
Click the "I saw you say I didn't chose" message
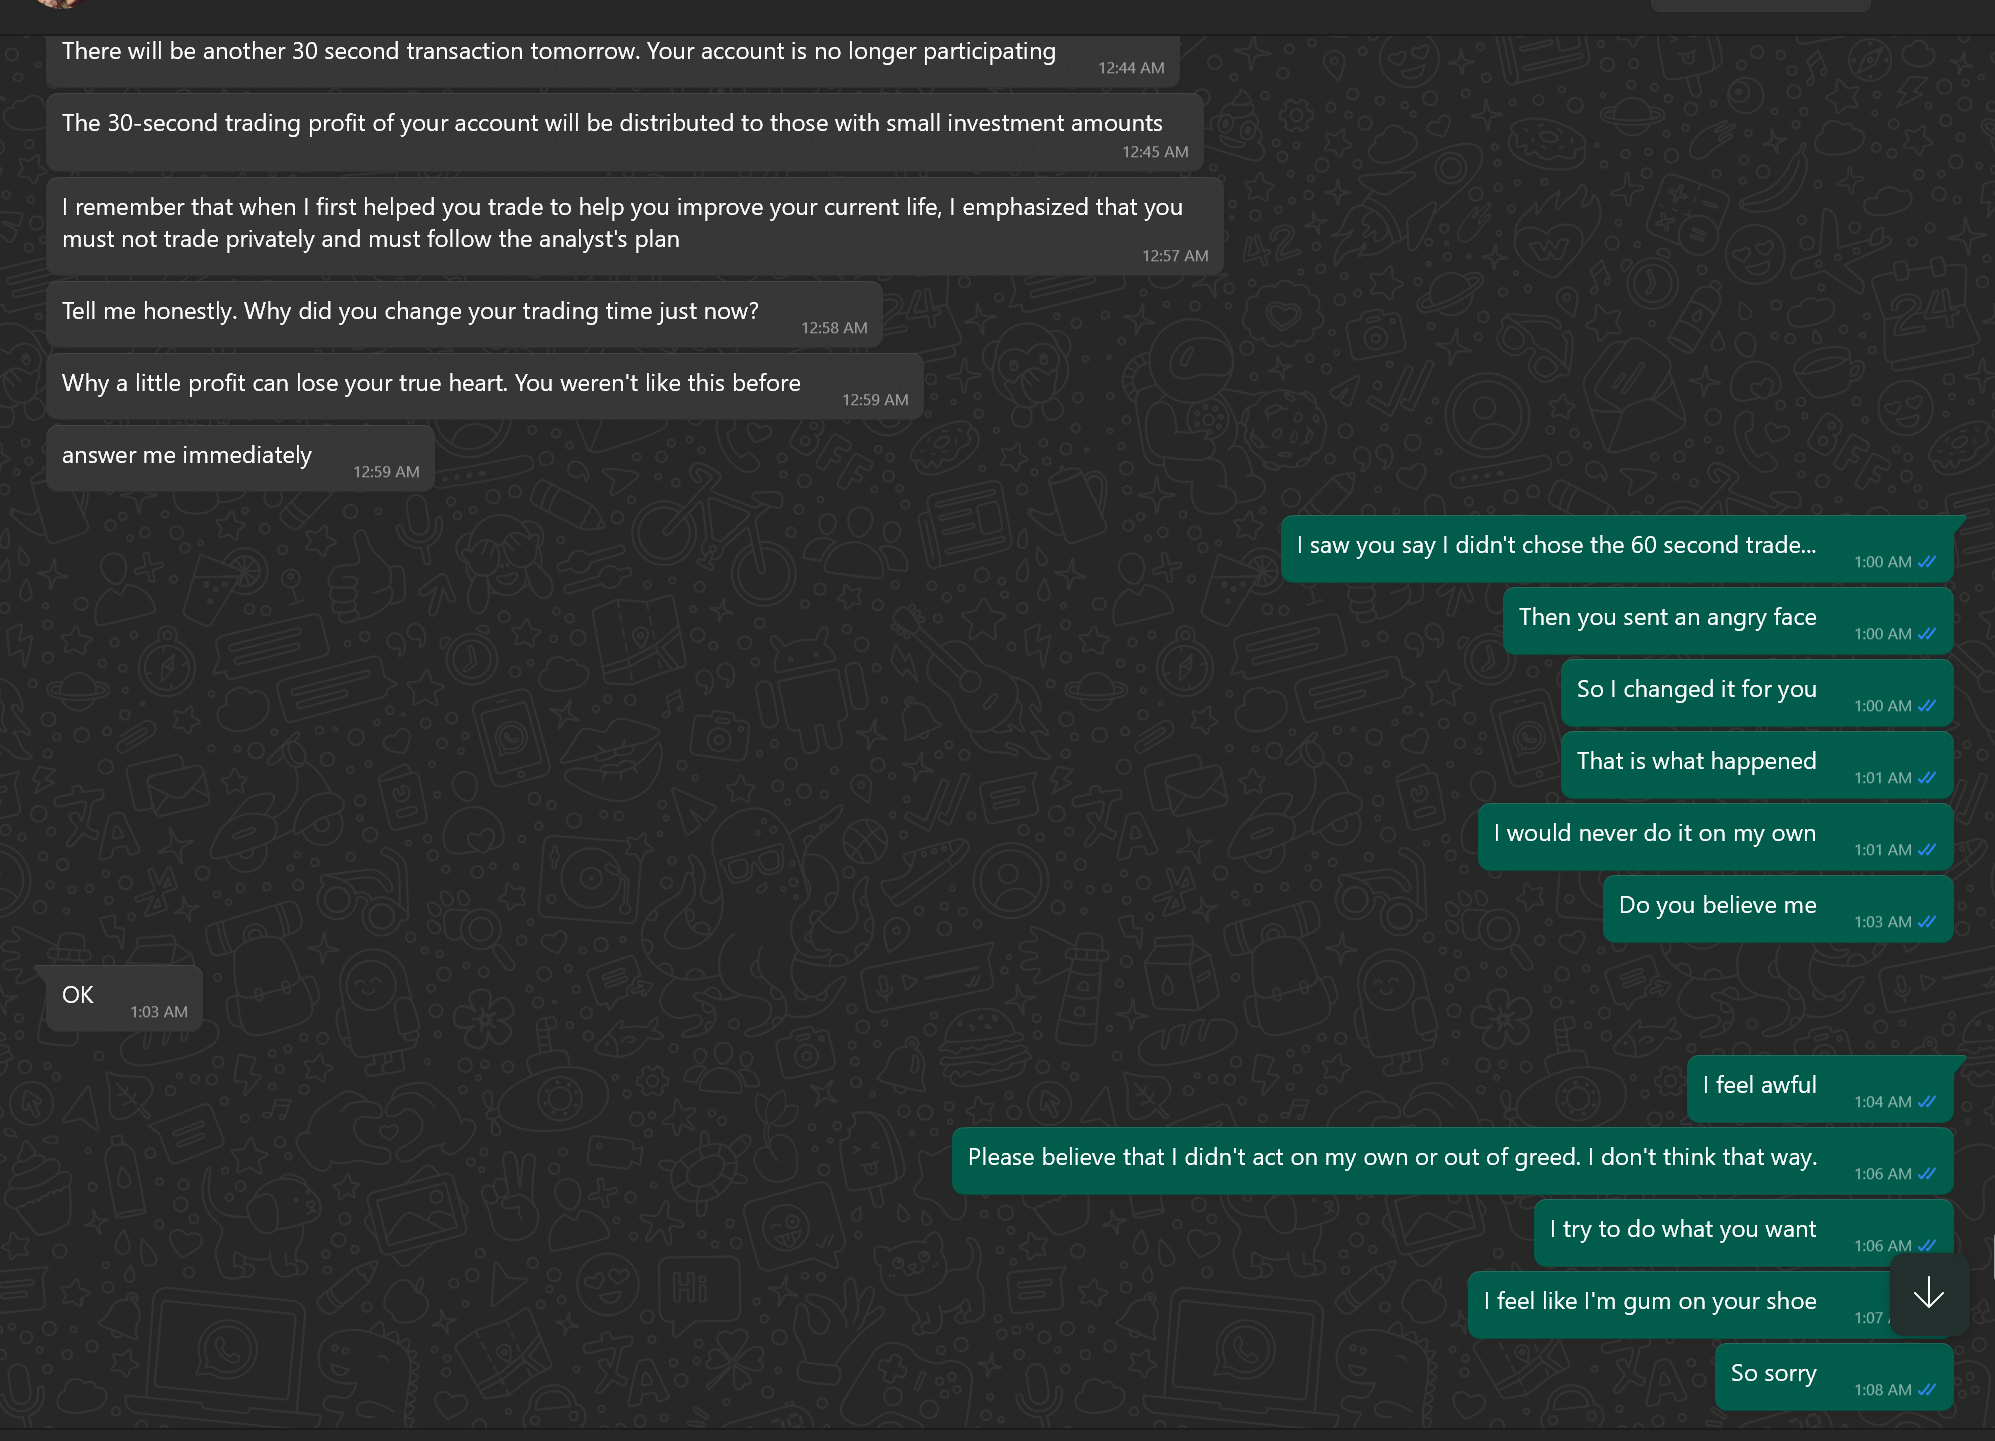[1617, 548]
